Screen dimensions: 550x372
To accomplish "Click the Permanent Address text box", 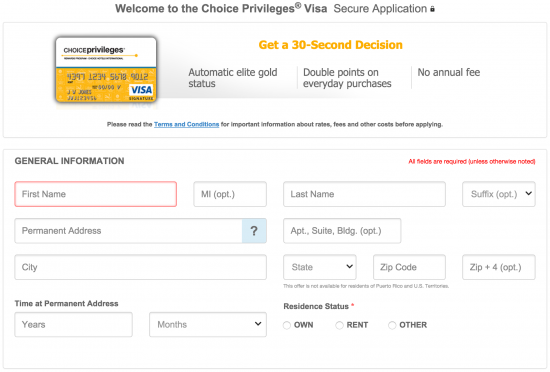I will click(128, 231).
